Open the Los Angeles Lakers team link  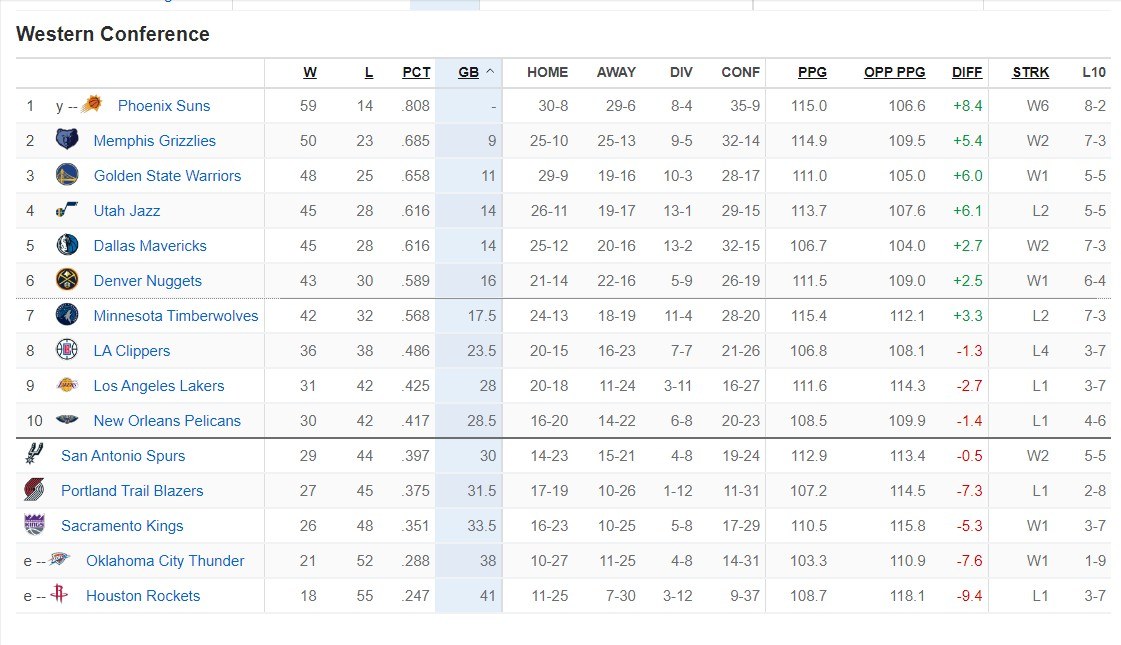(159, 386)
